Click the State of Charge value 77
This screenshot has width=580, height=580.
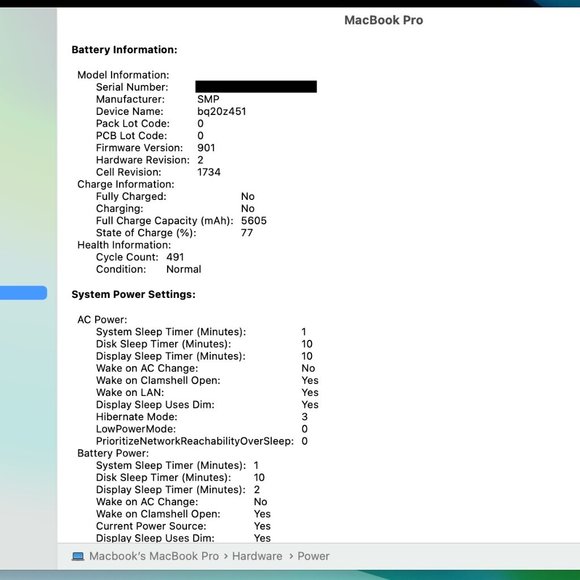(x=247, y=233)
